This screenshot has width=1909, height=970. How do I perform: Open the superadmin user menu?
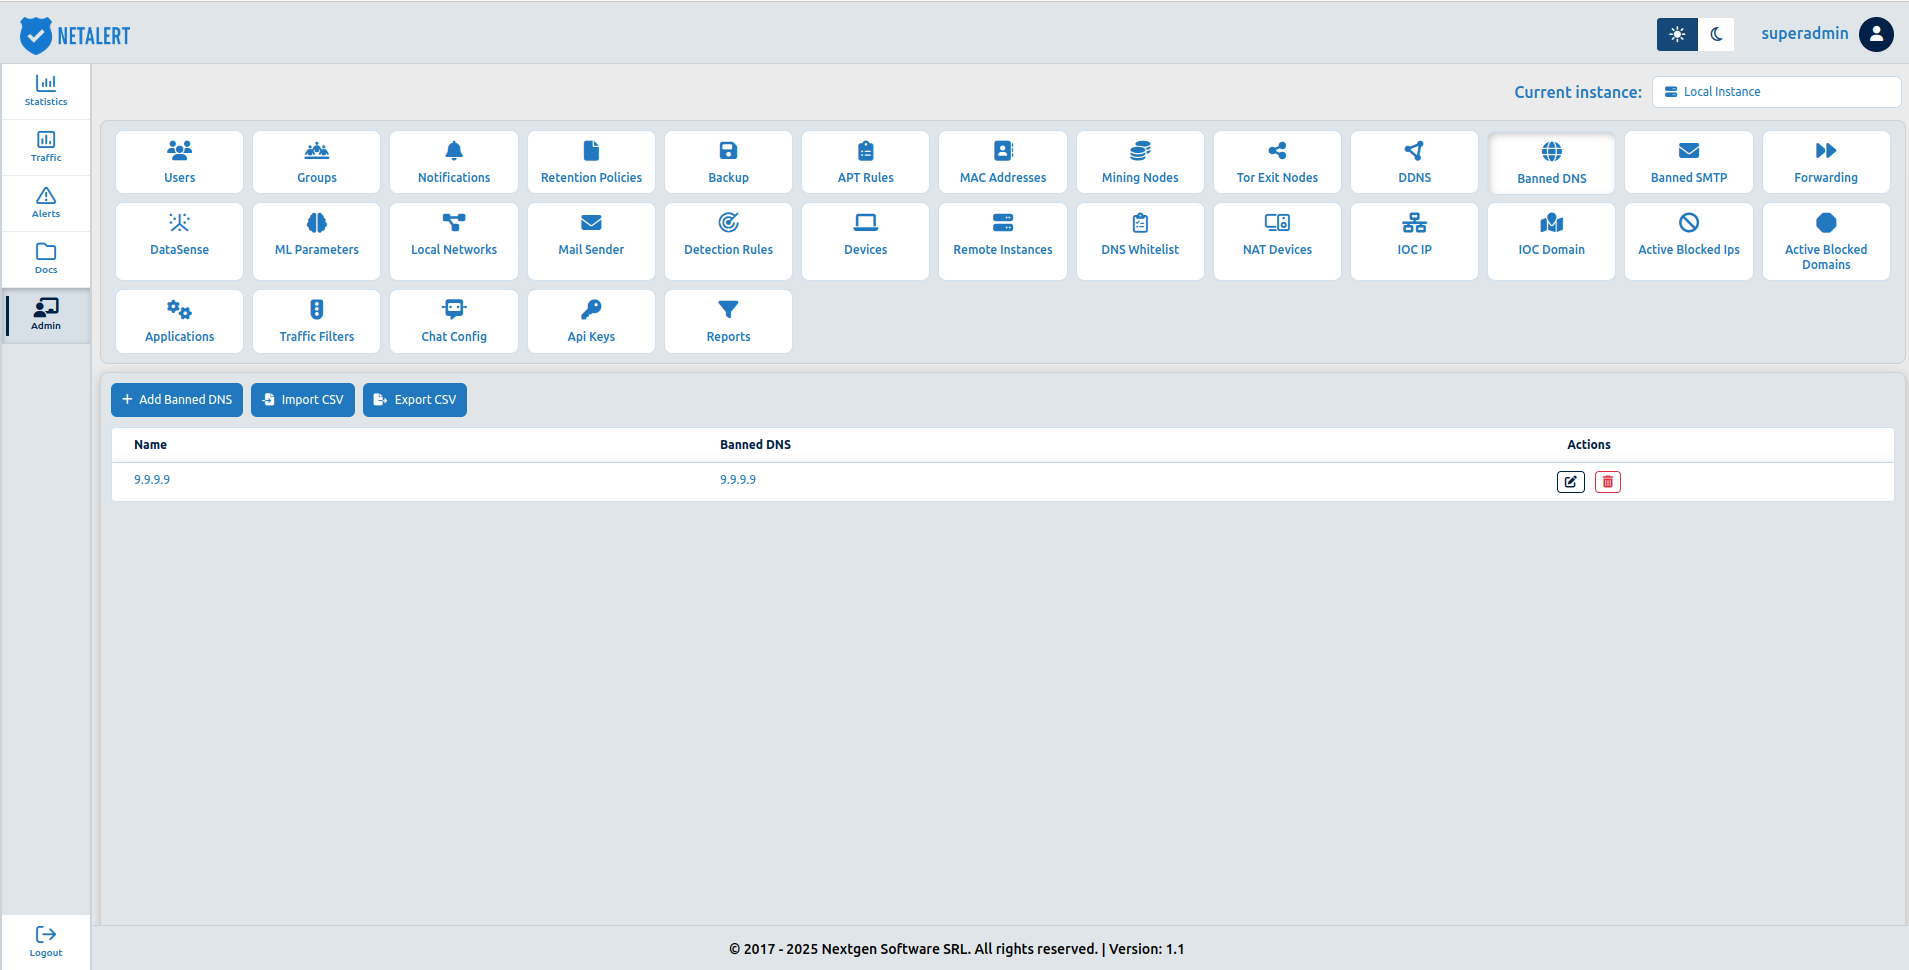point(1827,34)
